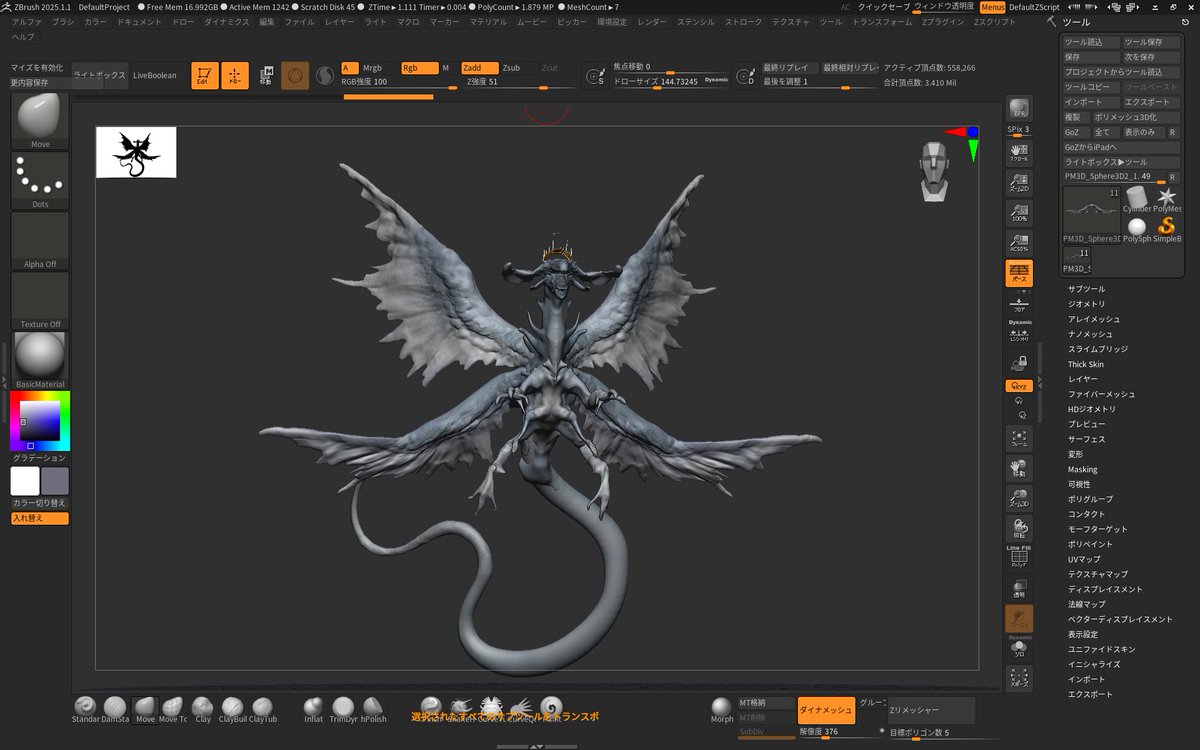Click the ライトボックス button
The height and width of the screenshot is (750, 1200).
100,75
